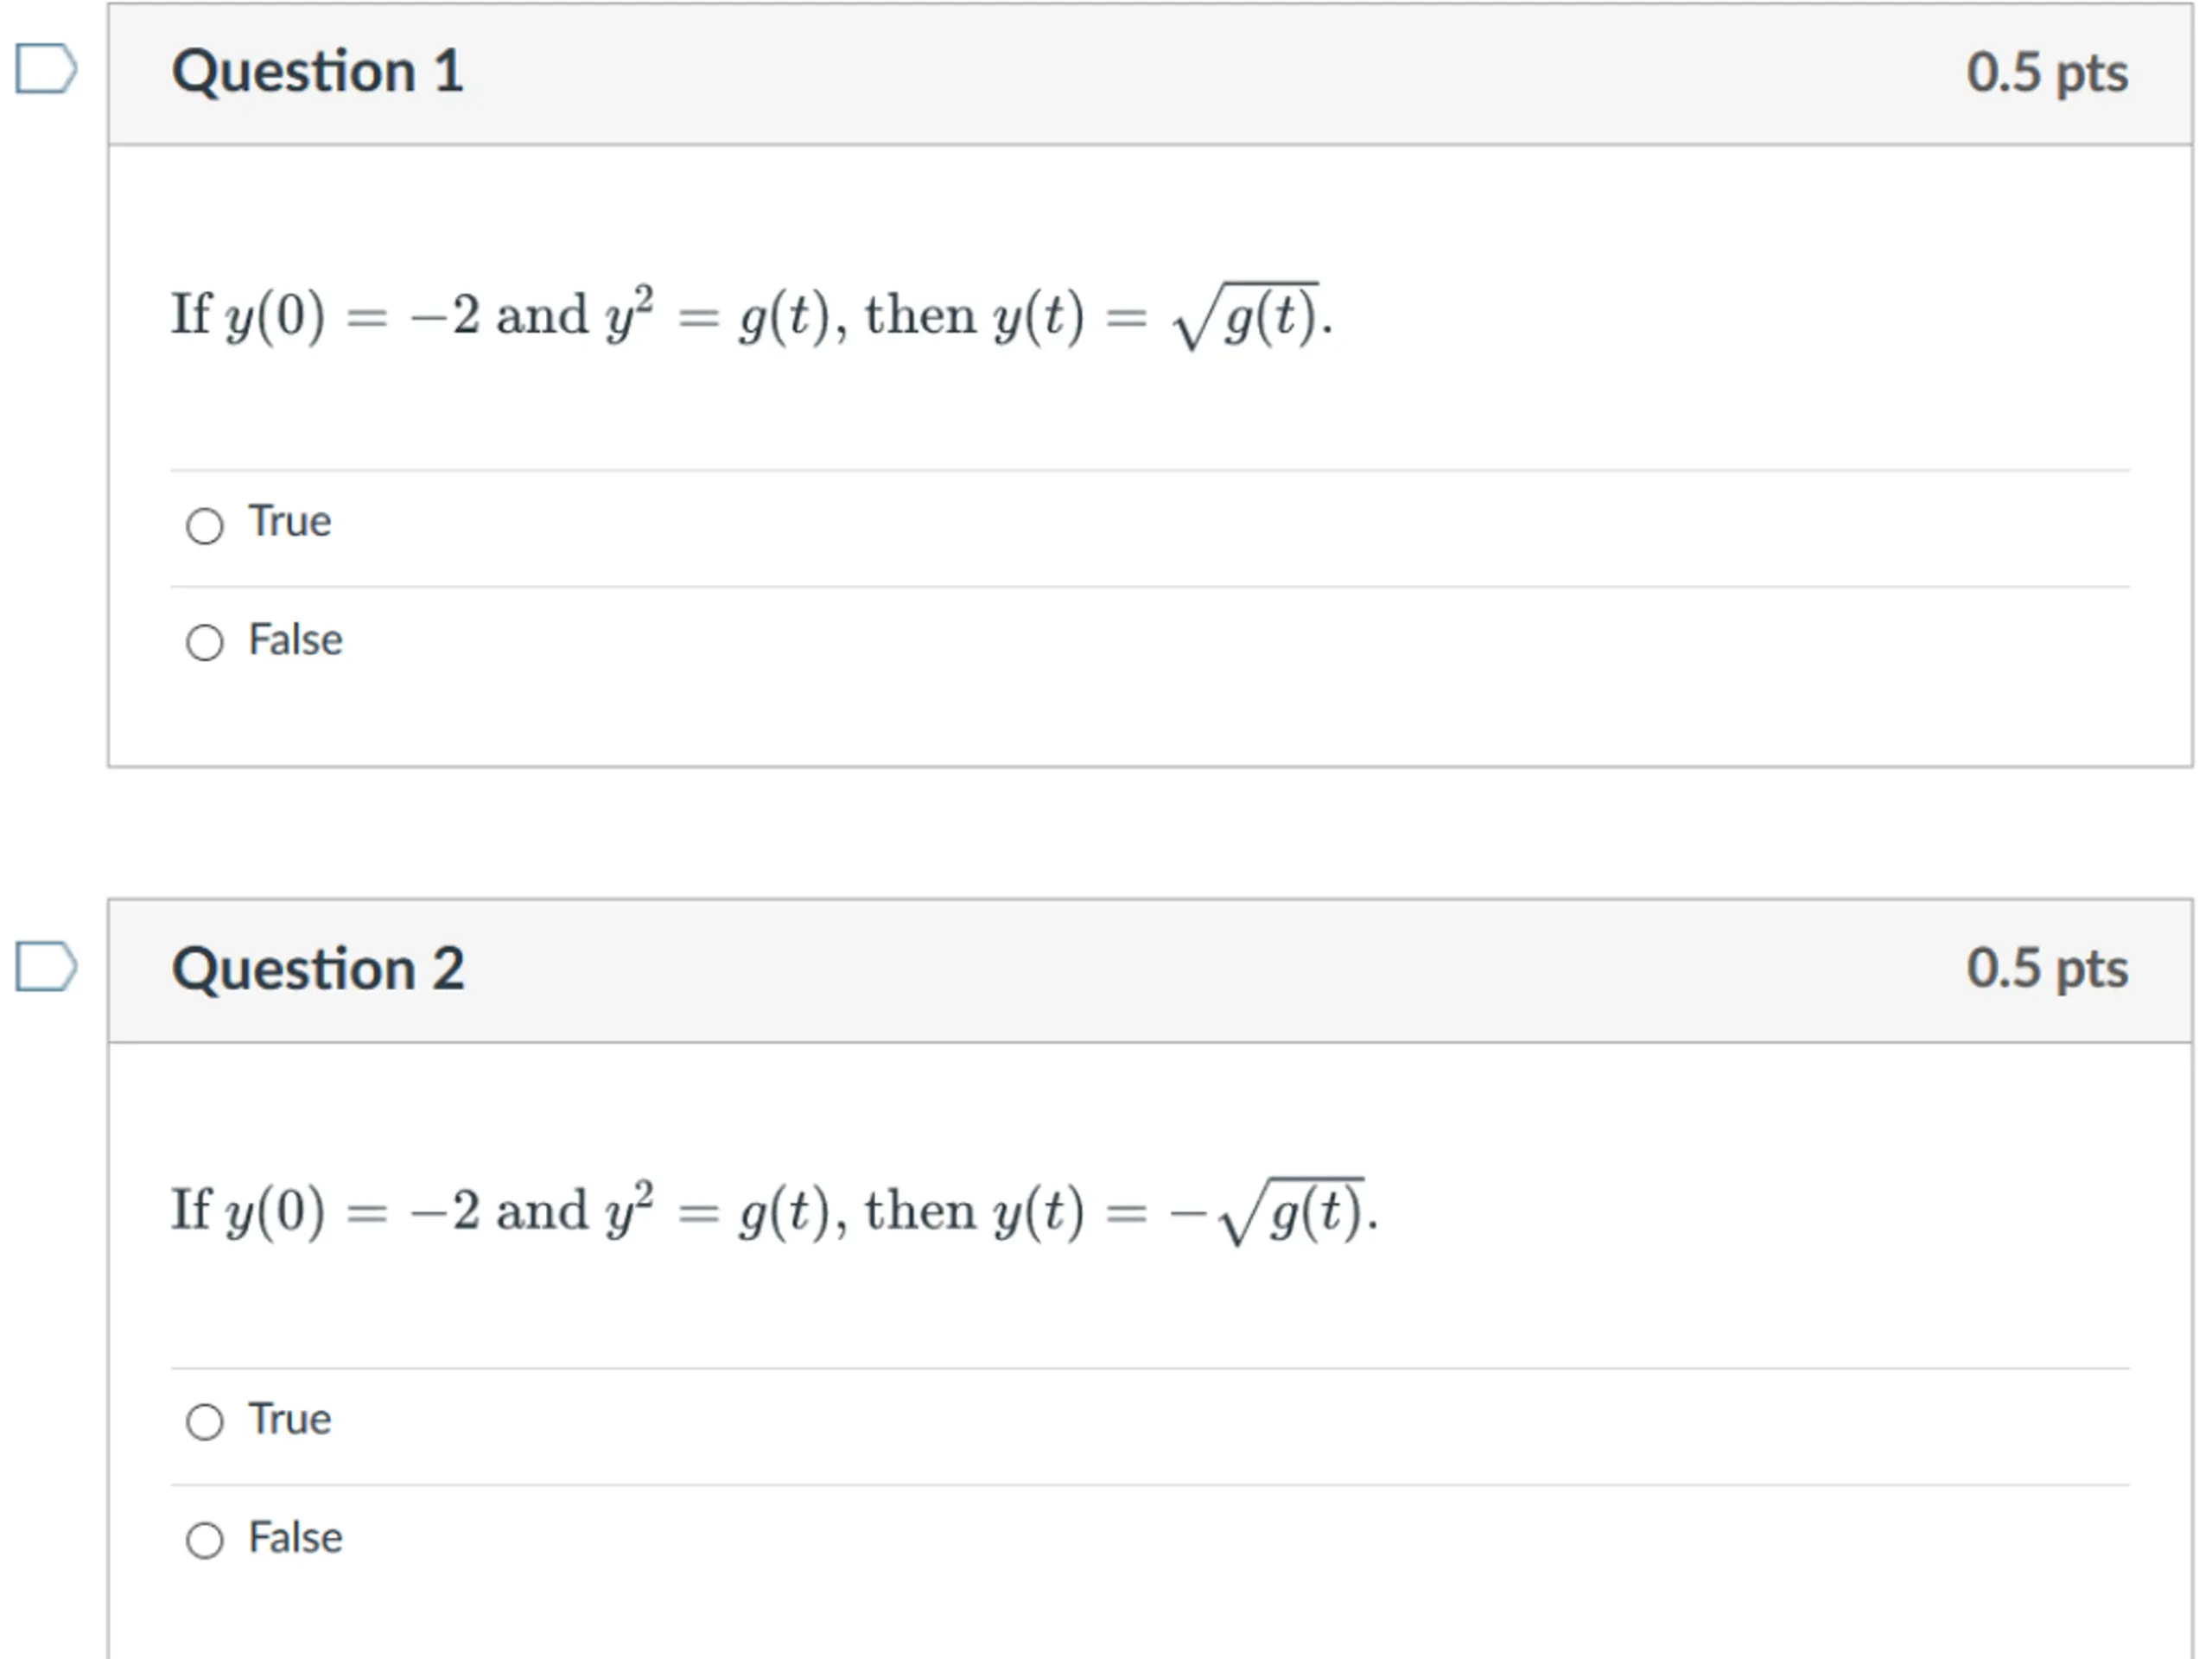Click the "False" answer label in Question 2
Viewport: 2212px width, 1659px height.
[x=295, y=1537]
